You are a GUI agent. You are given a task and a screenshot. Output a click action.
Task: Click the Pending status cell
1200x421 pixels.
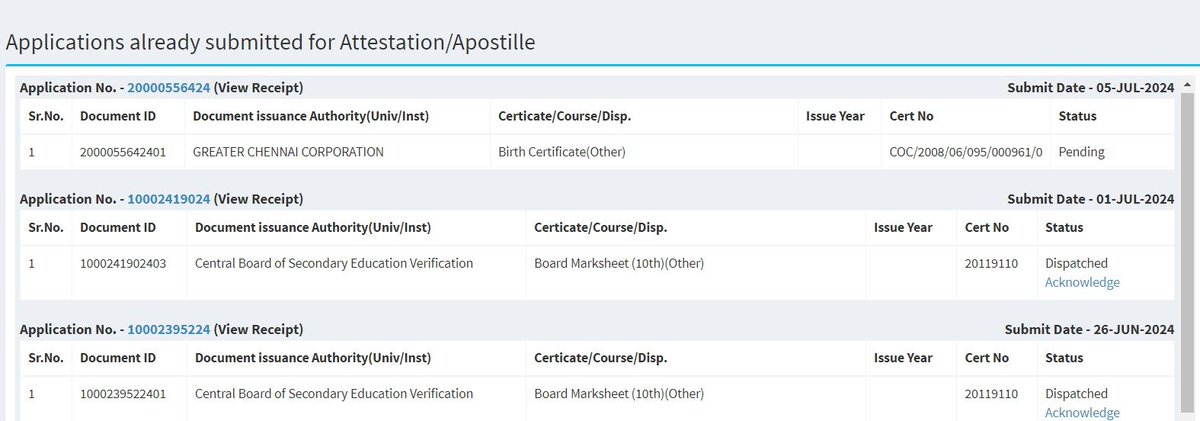[1081, 152]
